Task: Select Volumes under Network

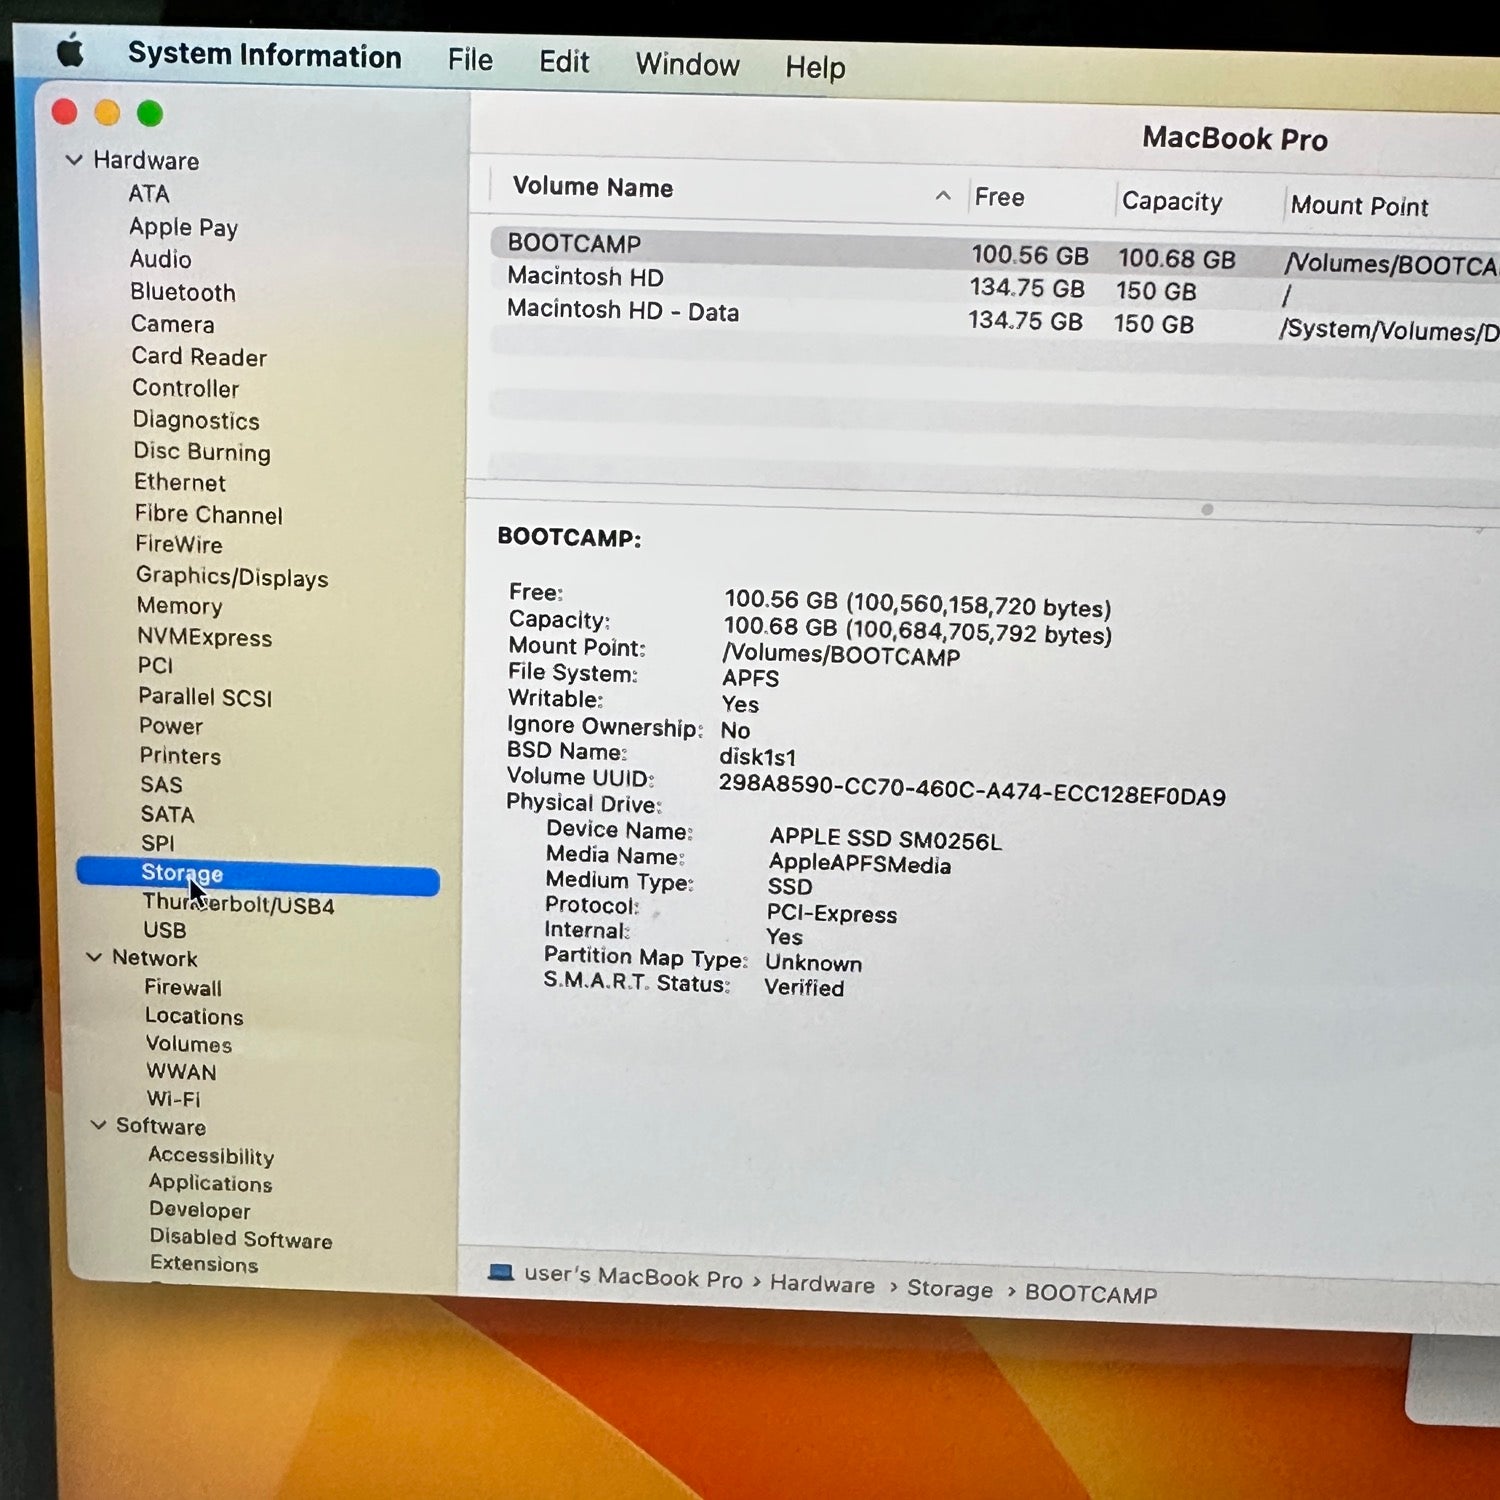Action: pyautogui.click(x=189, y=1044)
